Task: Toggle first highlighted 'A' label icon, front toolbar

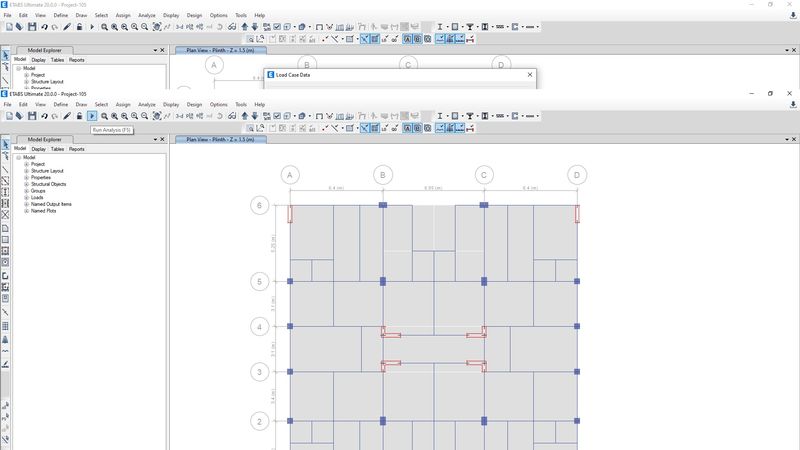Action: point(407,128)
